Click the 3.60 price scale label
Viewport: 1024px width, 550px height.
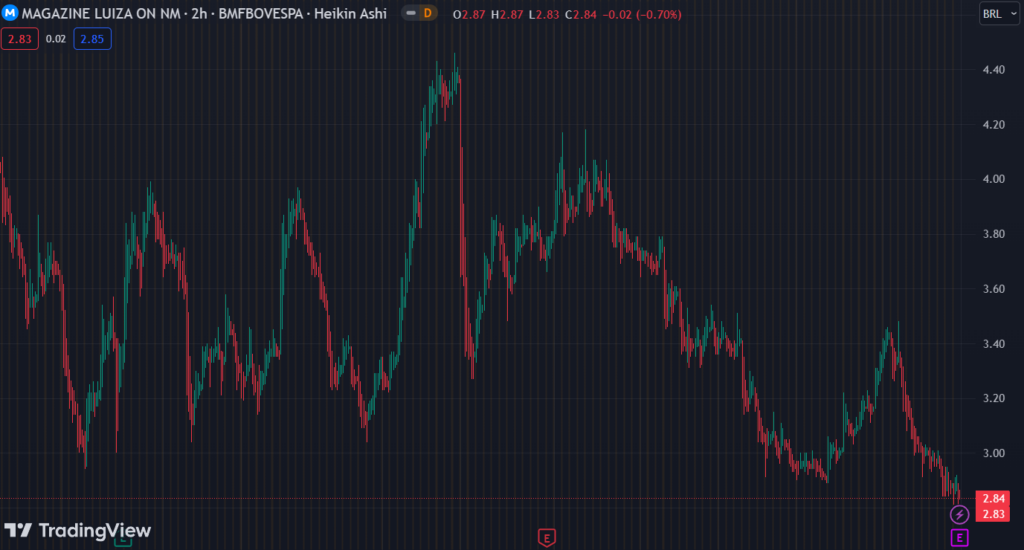[993, 289]
